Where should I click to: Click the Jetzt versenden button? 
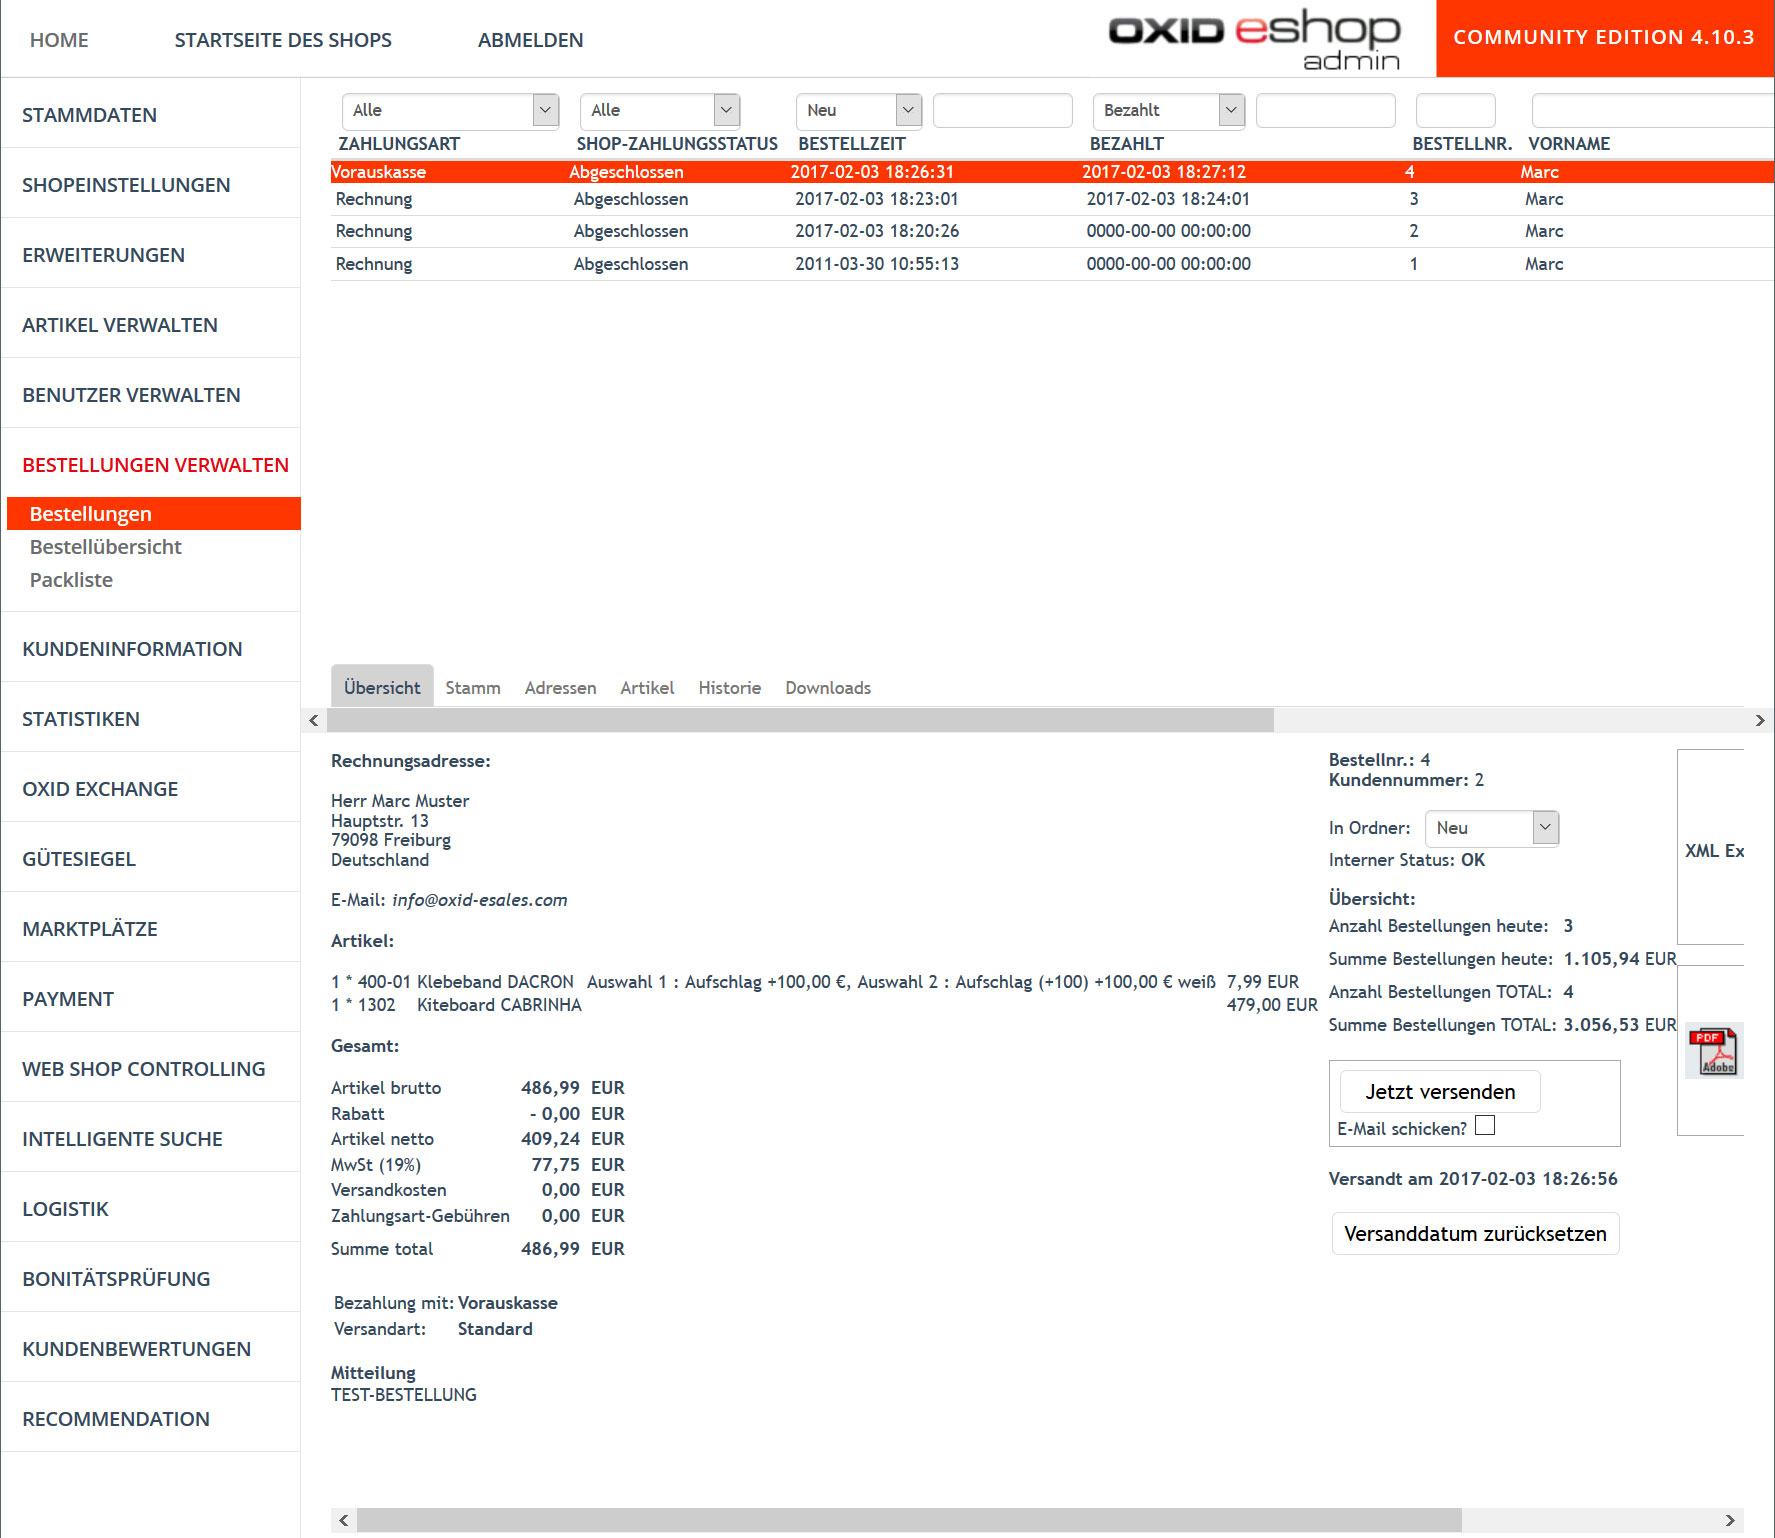click(1440, 1092)
